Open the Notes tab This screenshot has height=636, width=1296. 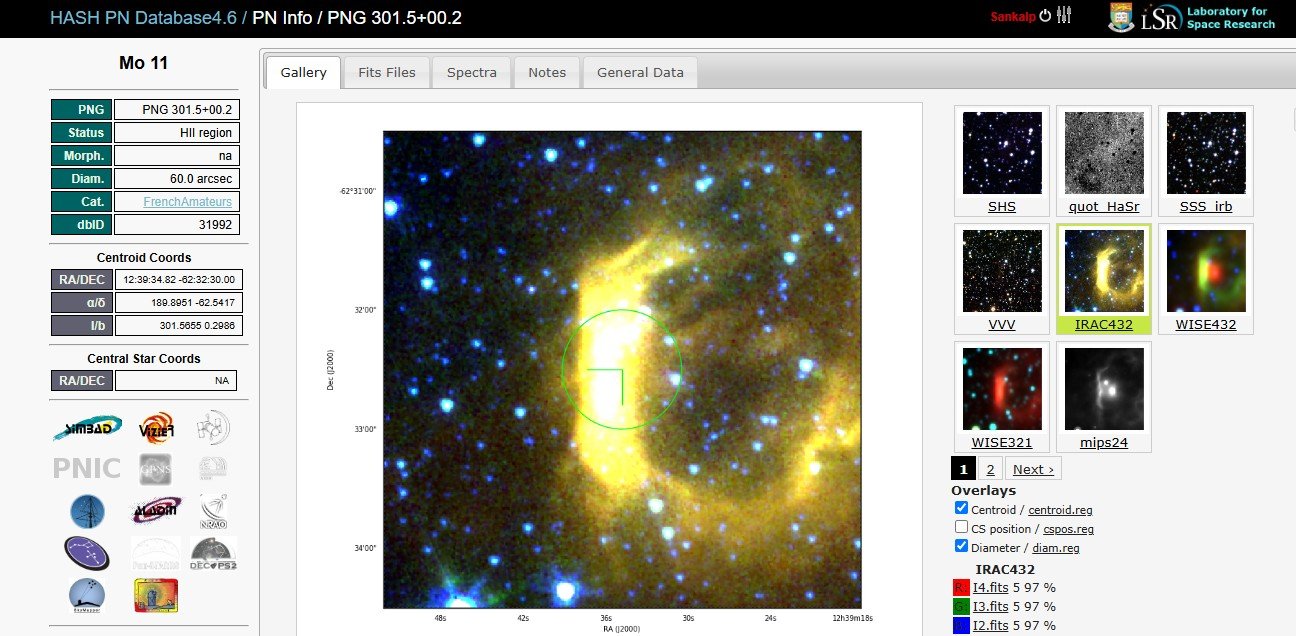click(x=547, y=72)
